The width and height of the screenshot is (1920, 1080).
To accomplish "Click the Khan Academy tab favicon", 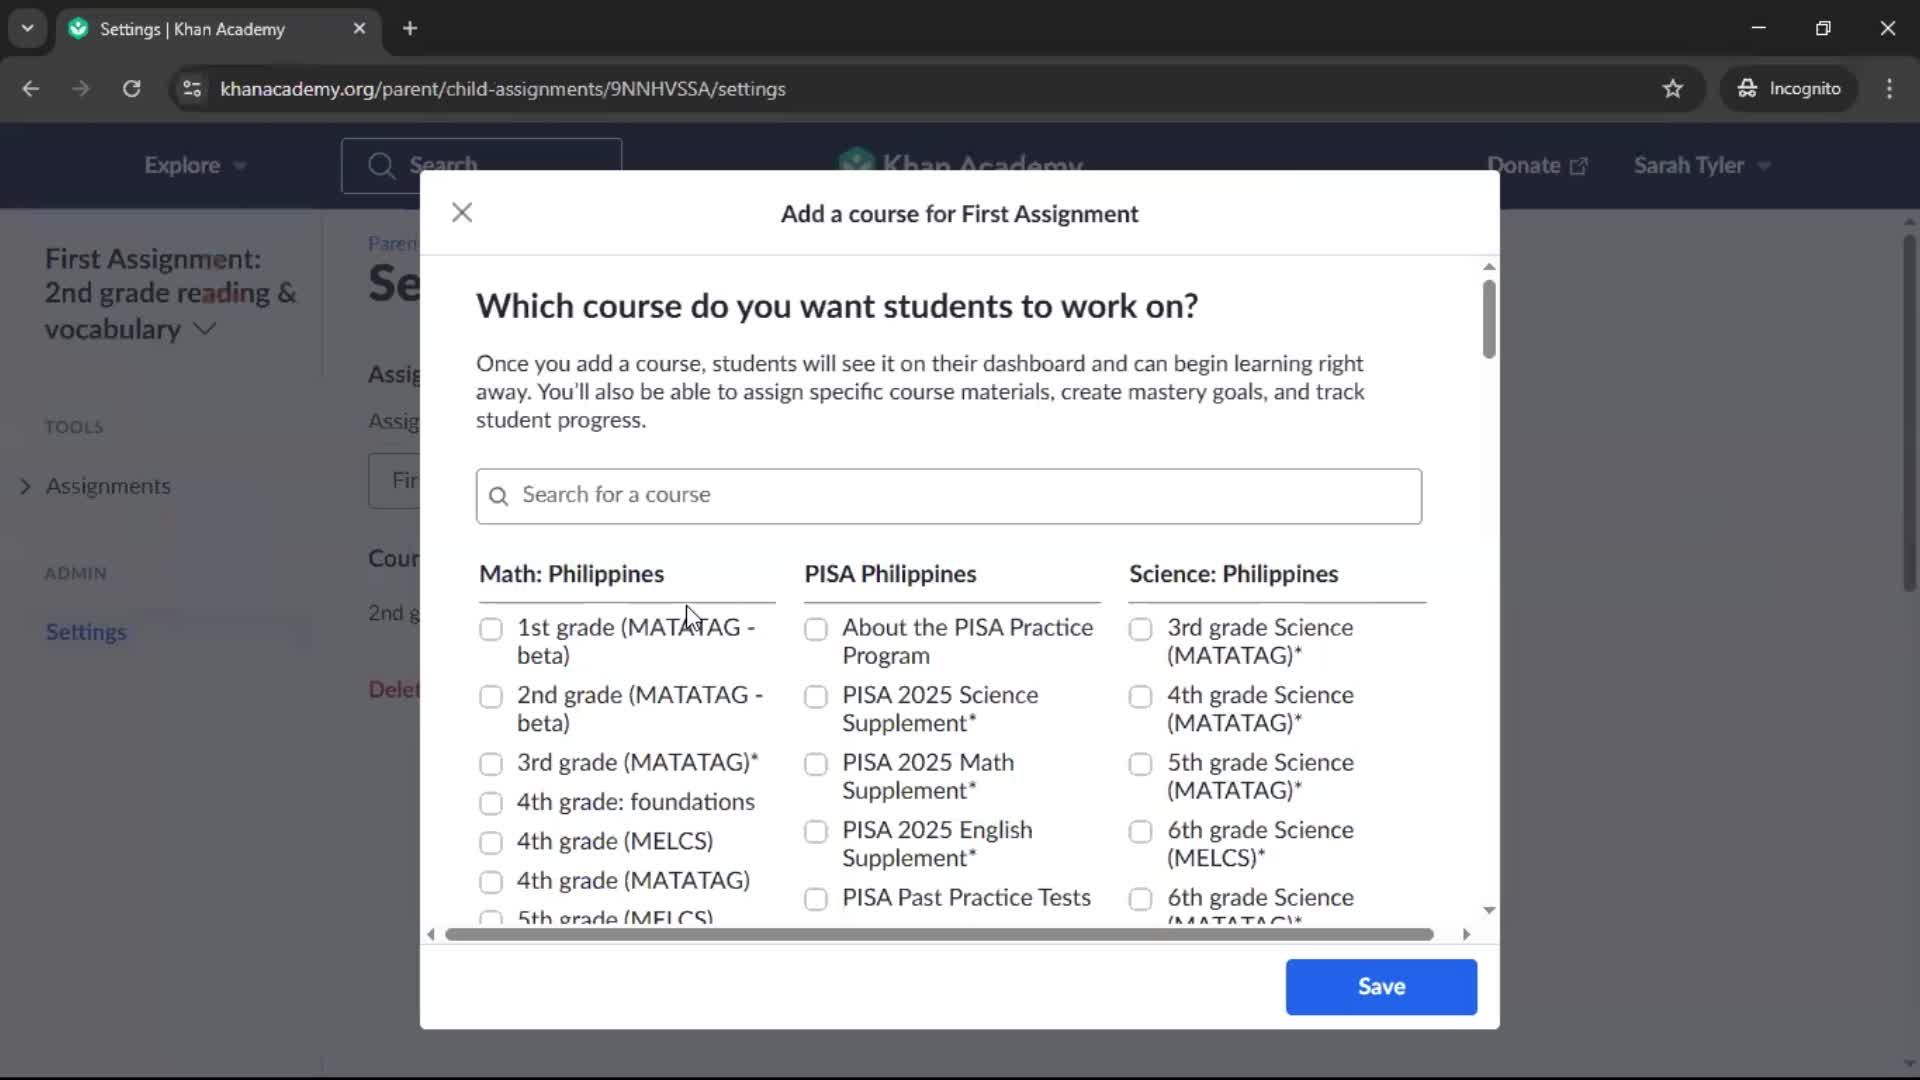I will 78,28.
